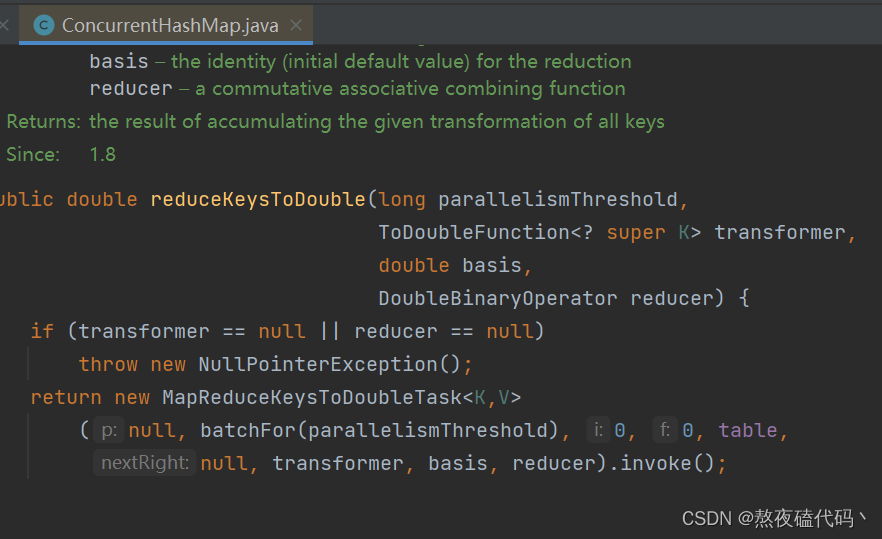This screenshot has height=539, width=882.
Task: Click the 'double basis' parameter declaration
Action: click(x=451, y=265)
